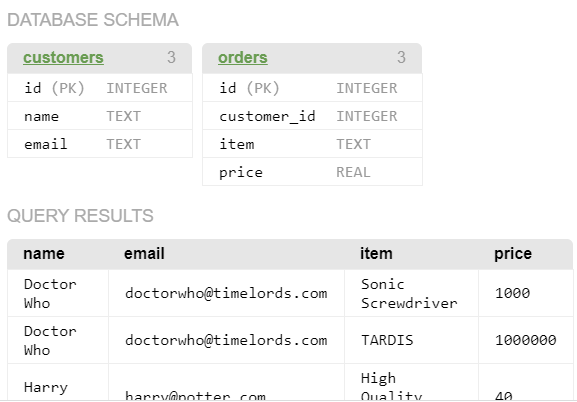Image resolution: width=577 pixels, height=402 pixels.
Task: Select the customers name column row
Action: (x=100, y=116)
